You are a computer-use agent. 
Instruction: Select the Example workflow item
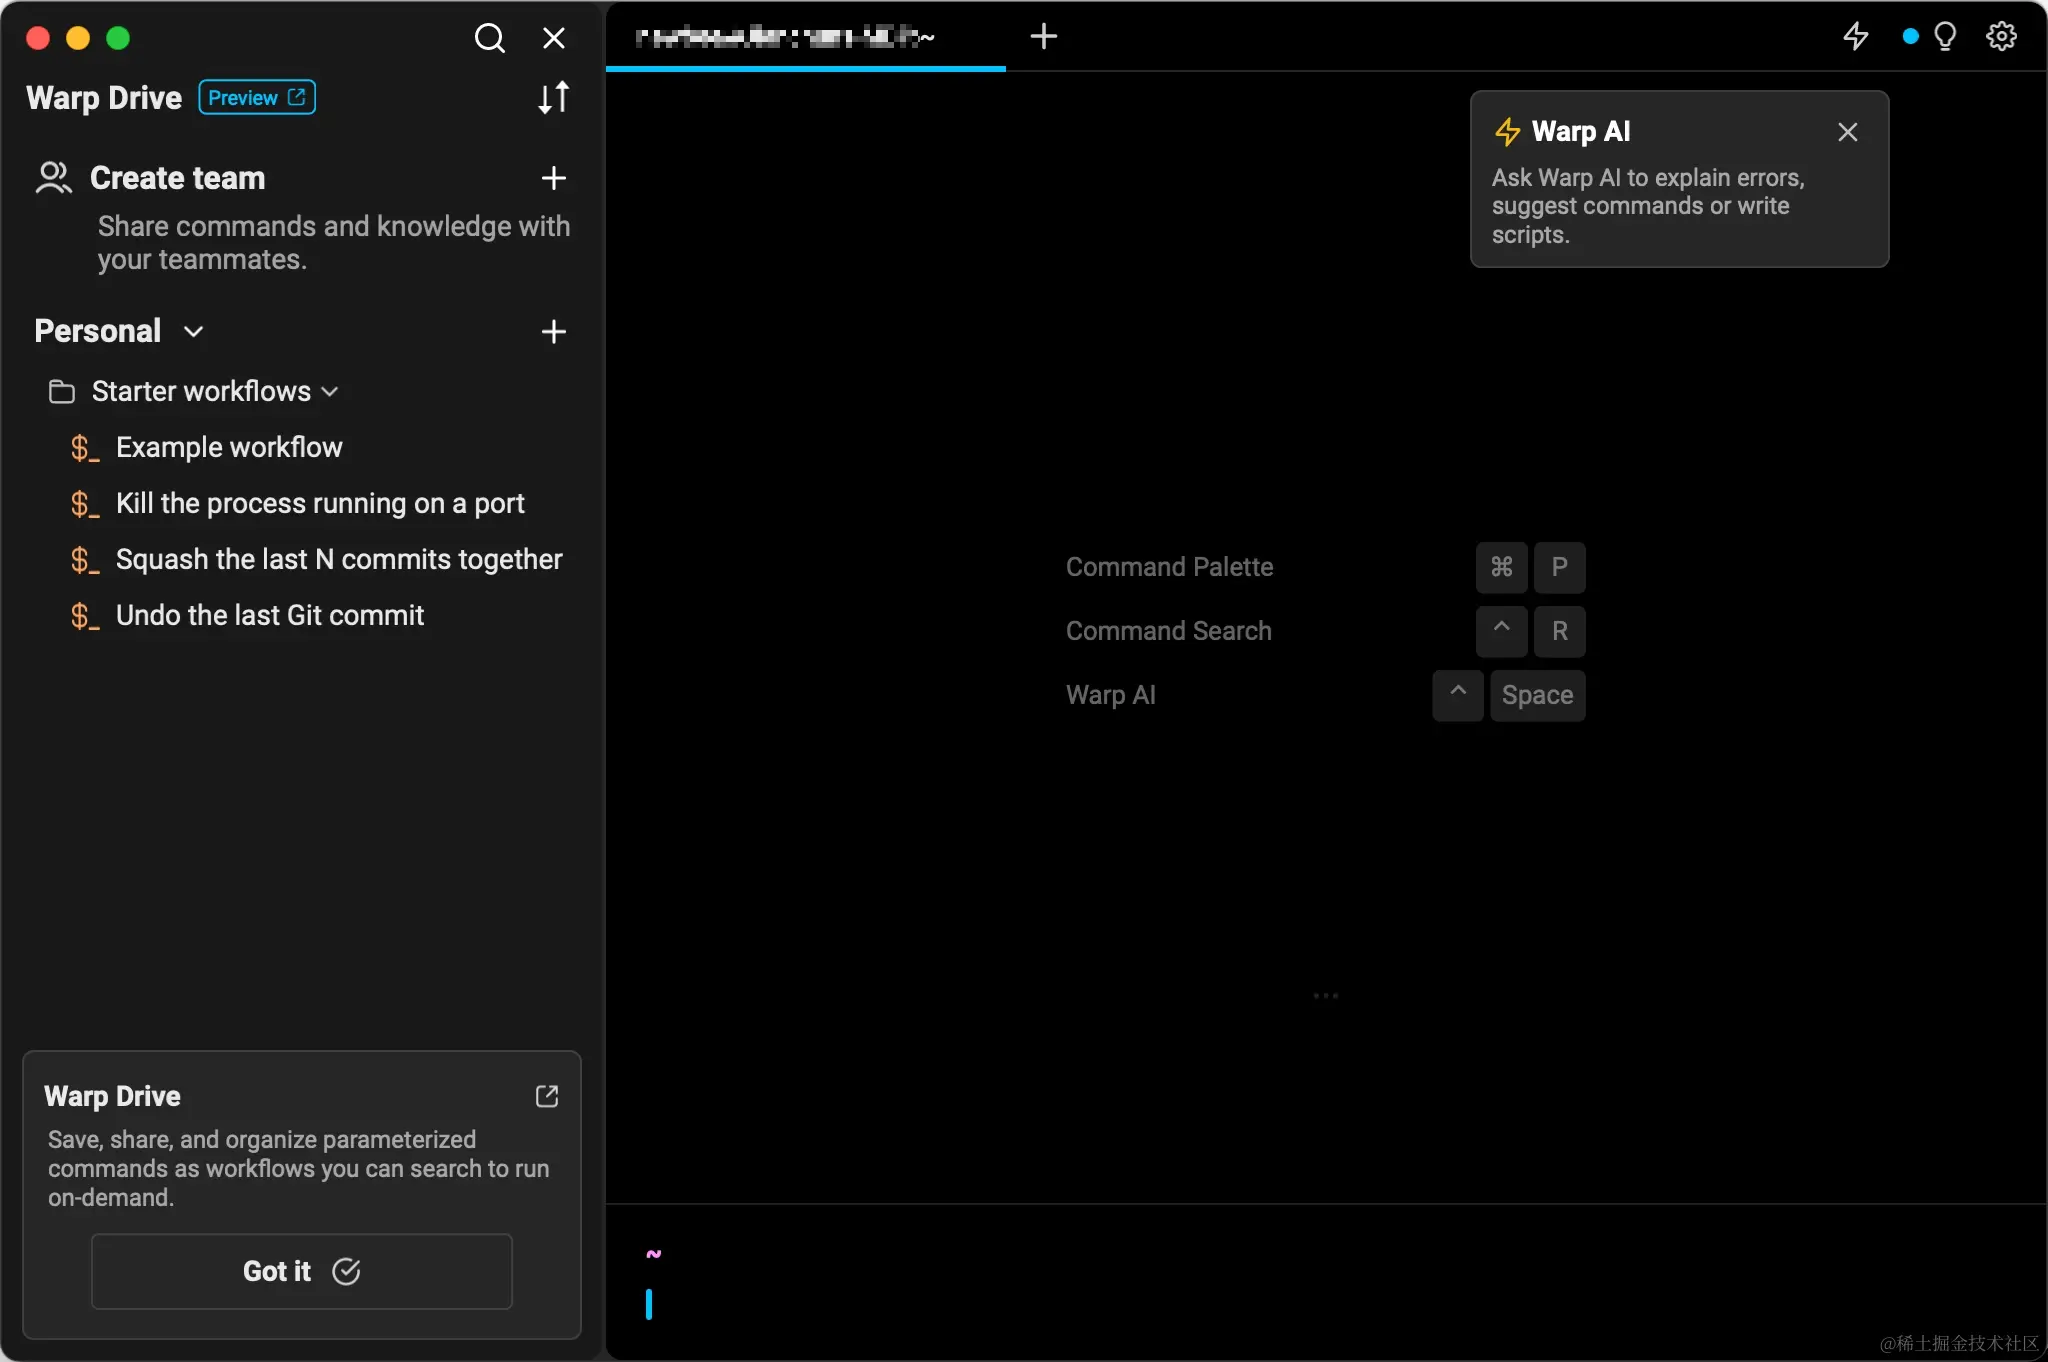pos(229,447)
